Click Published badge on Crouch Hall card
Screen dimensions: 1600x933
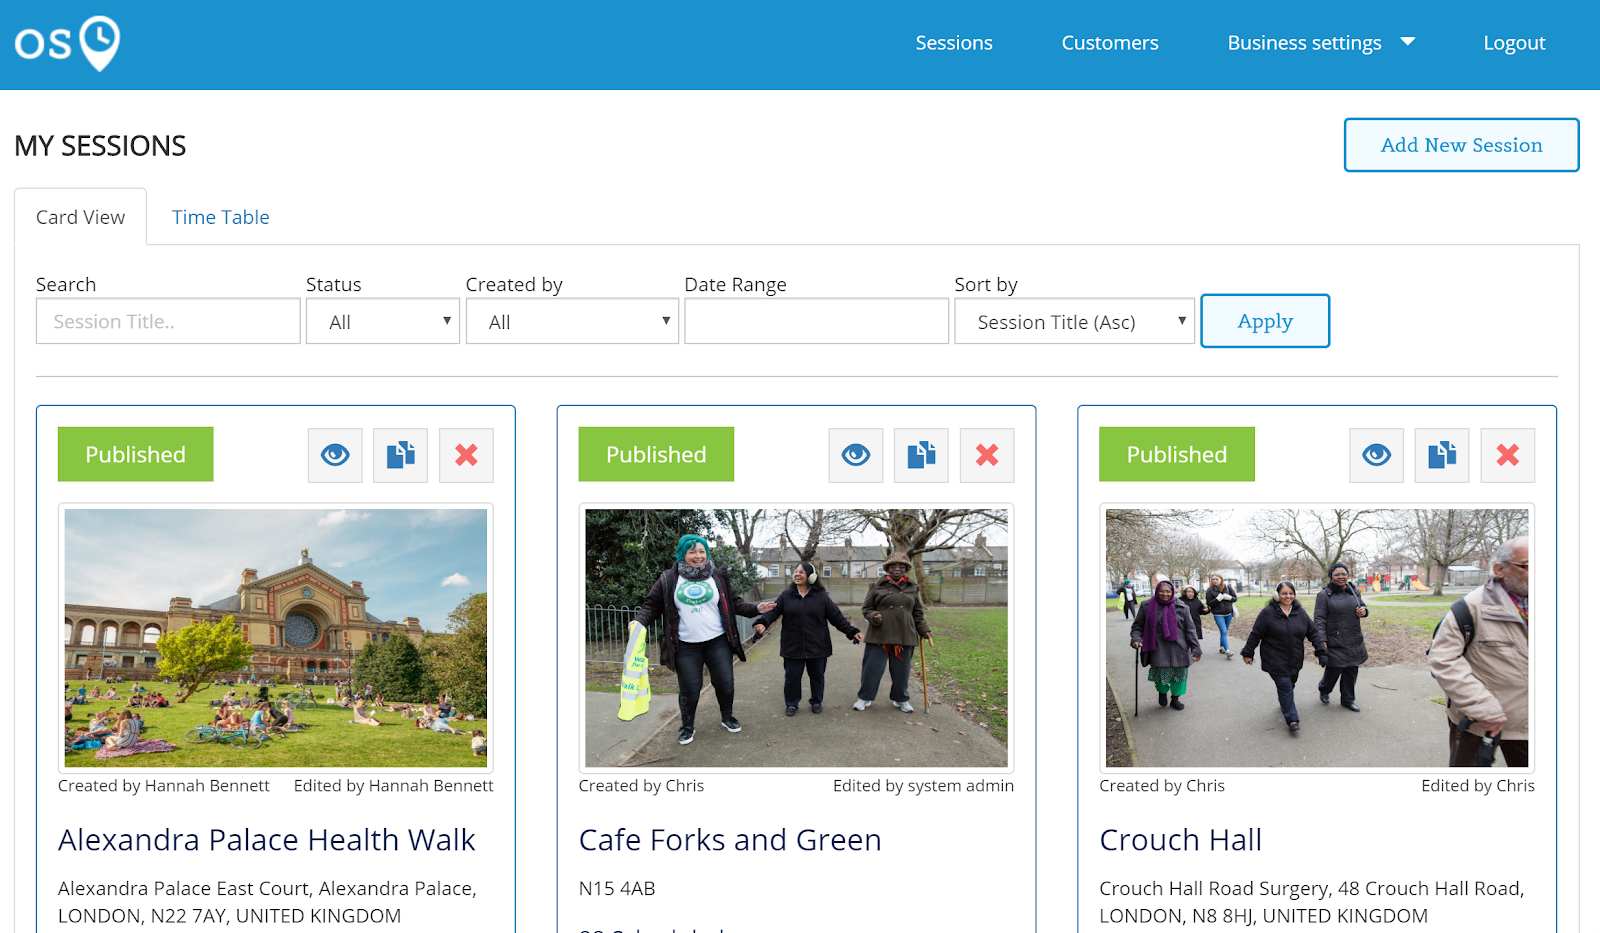pyautogui.click(x=1177, y=454)
